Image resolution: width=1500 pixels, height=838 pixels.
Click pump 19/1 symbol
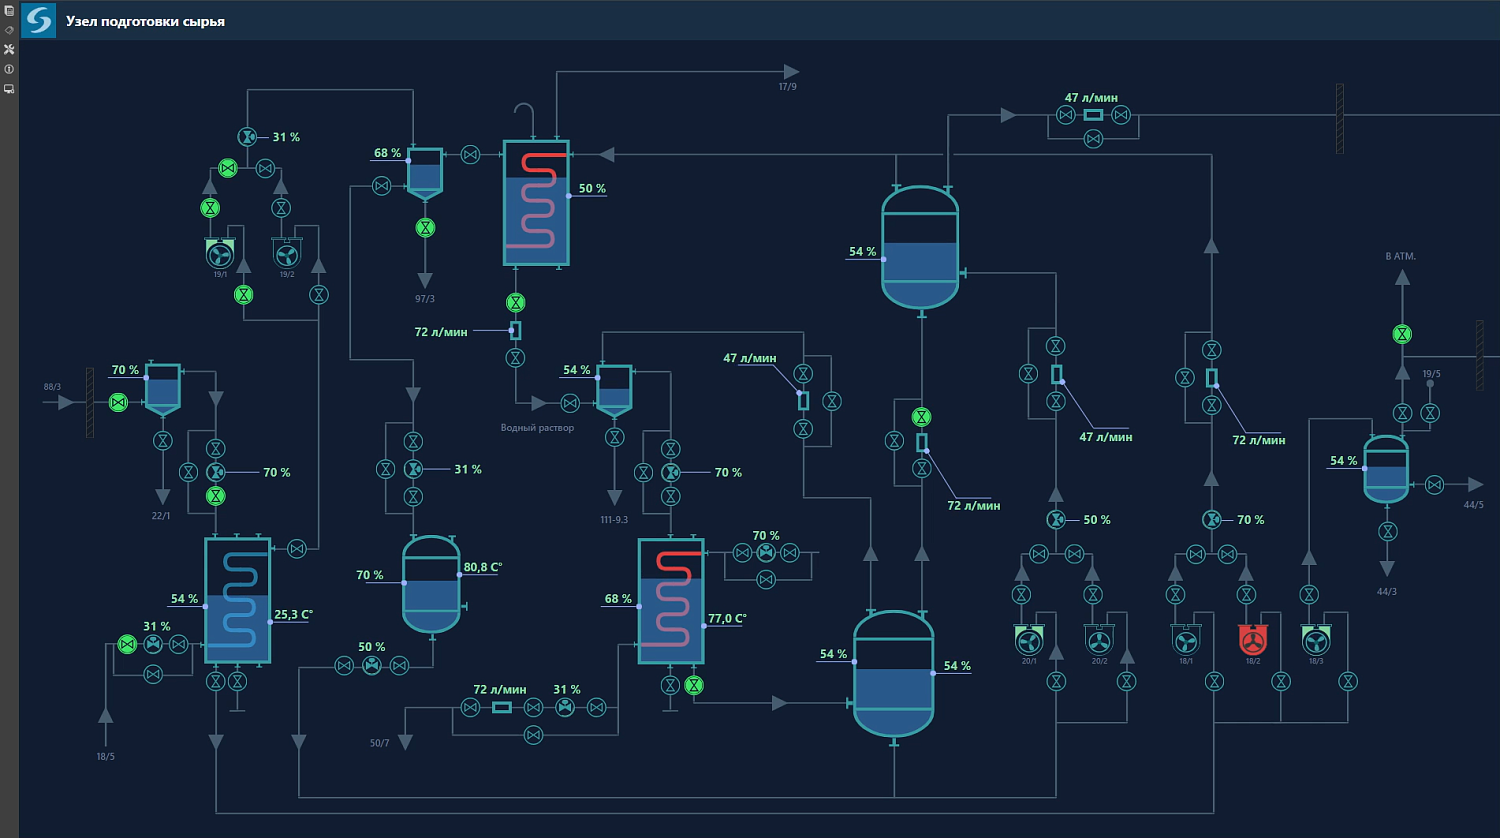click(x=219, y=254)
